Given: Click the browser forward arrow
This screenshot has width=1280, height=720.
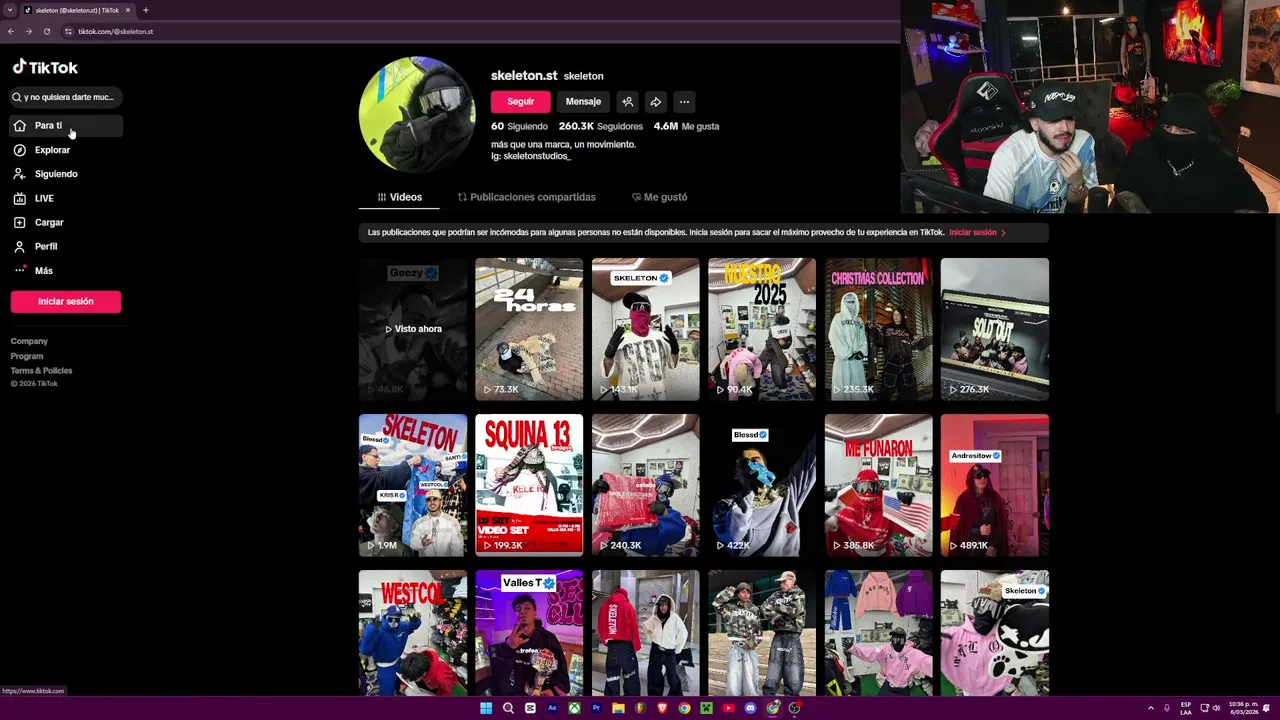Looking at the screenshot, I should [x=28, y=31].
